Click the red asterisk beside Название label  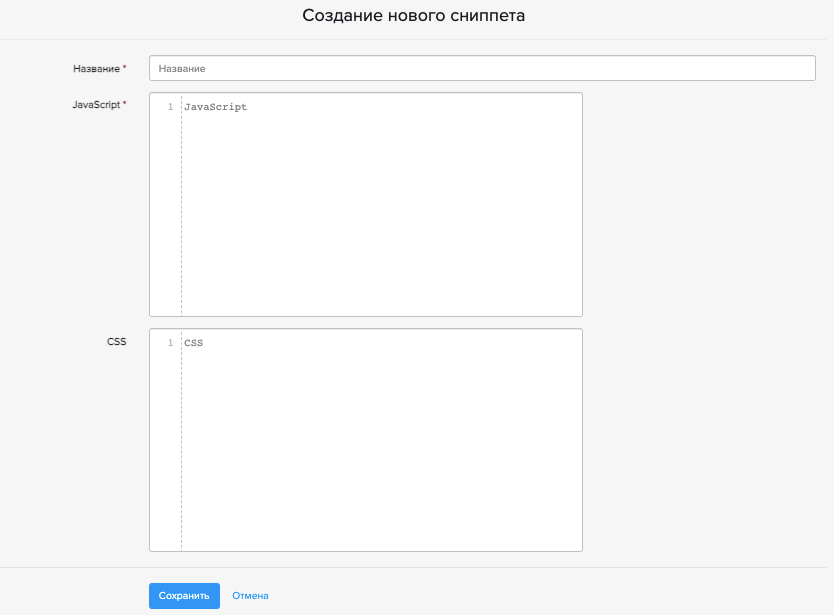point(125,68)
